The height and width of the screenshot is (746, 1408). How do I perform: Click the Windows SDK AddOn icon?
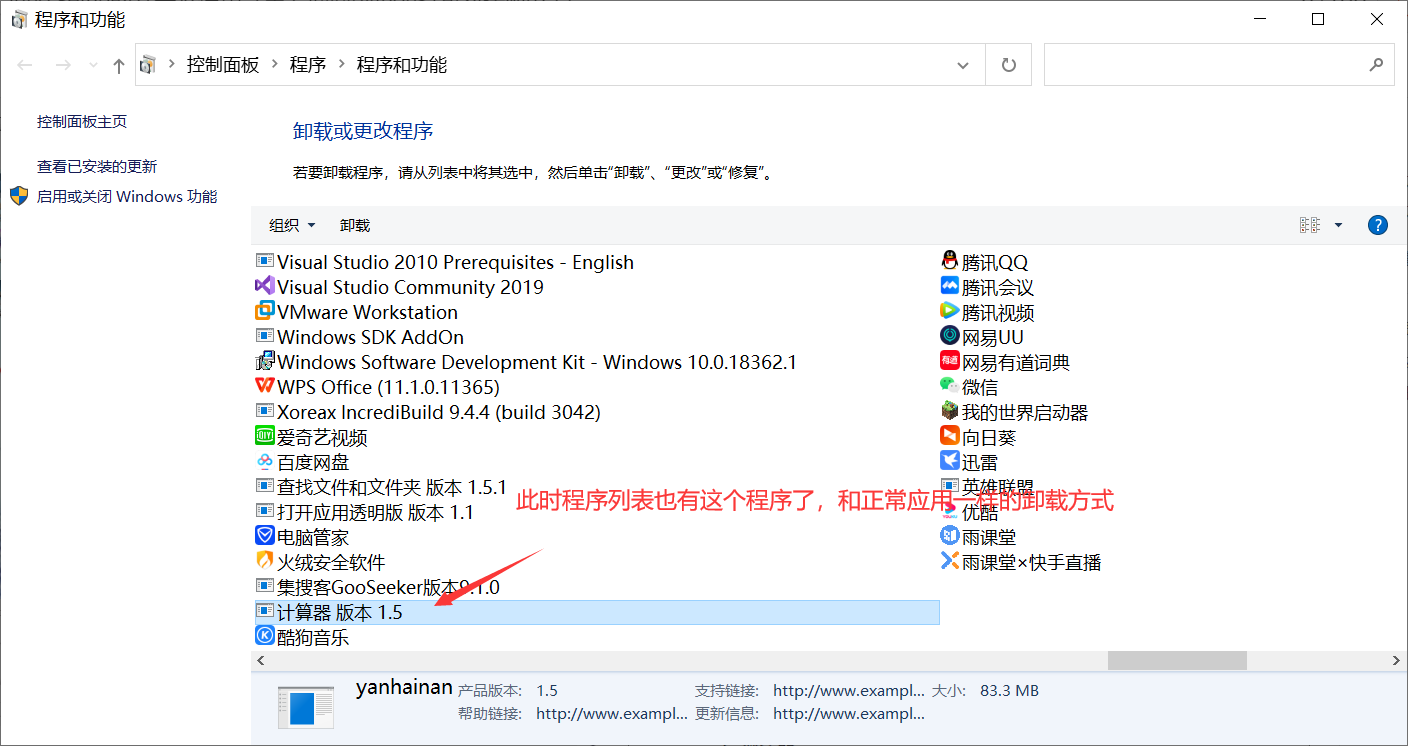[265, 337]
